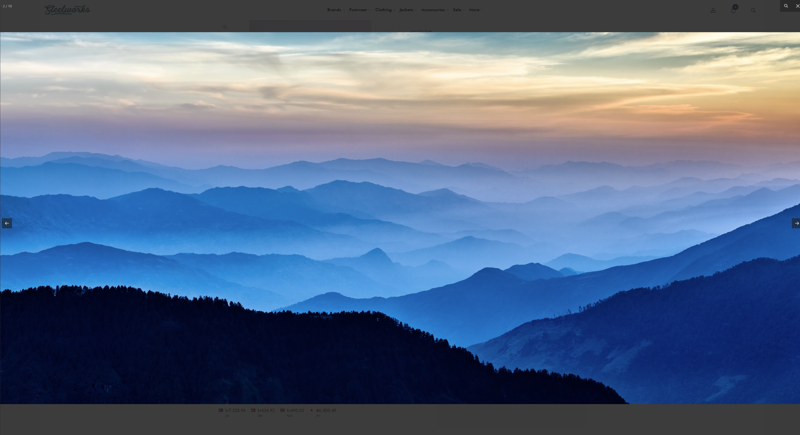Image resolution: width=800 pixels, height=435 pixels.
Task: Expand the Jackets navigation menu
Action: [406, 10]
